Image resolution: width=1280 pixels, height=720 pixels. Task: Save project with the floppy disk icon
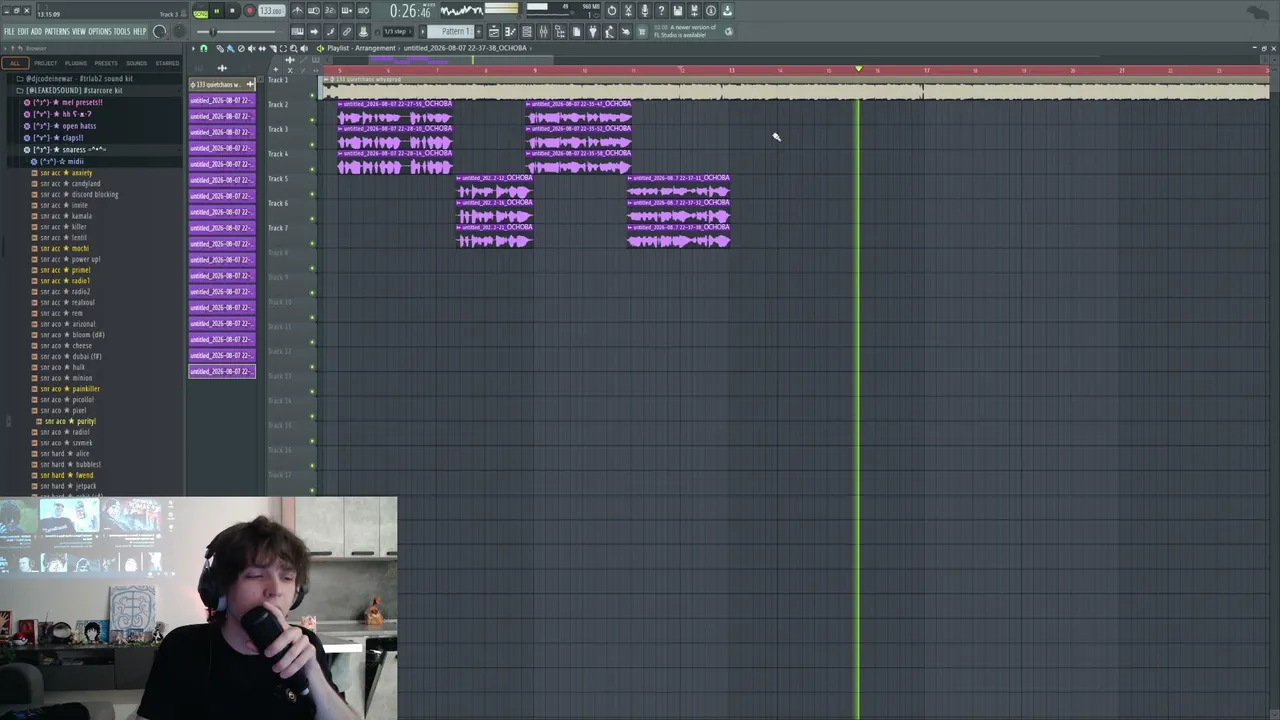(x=678, y=11)
